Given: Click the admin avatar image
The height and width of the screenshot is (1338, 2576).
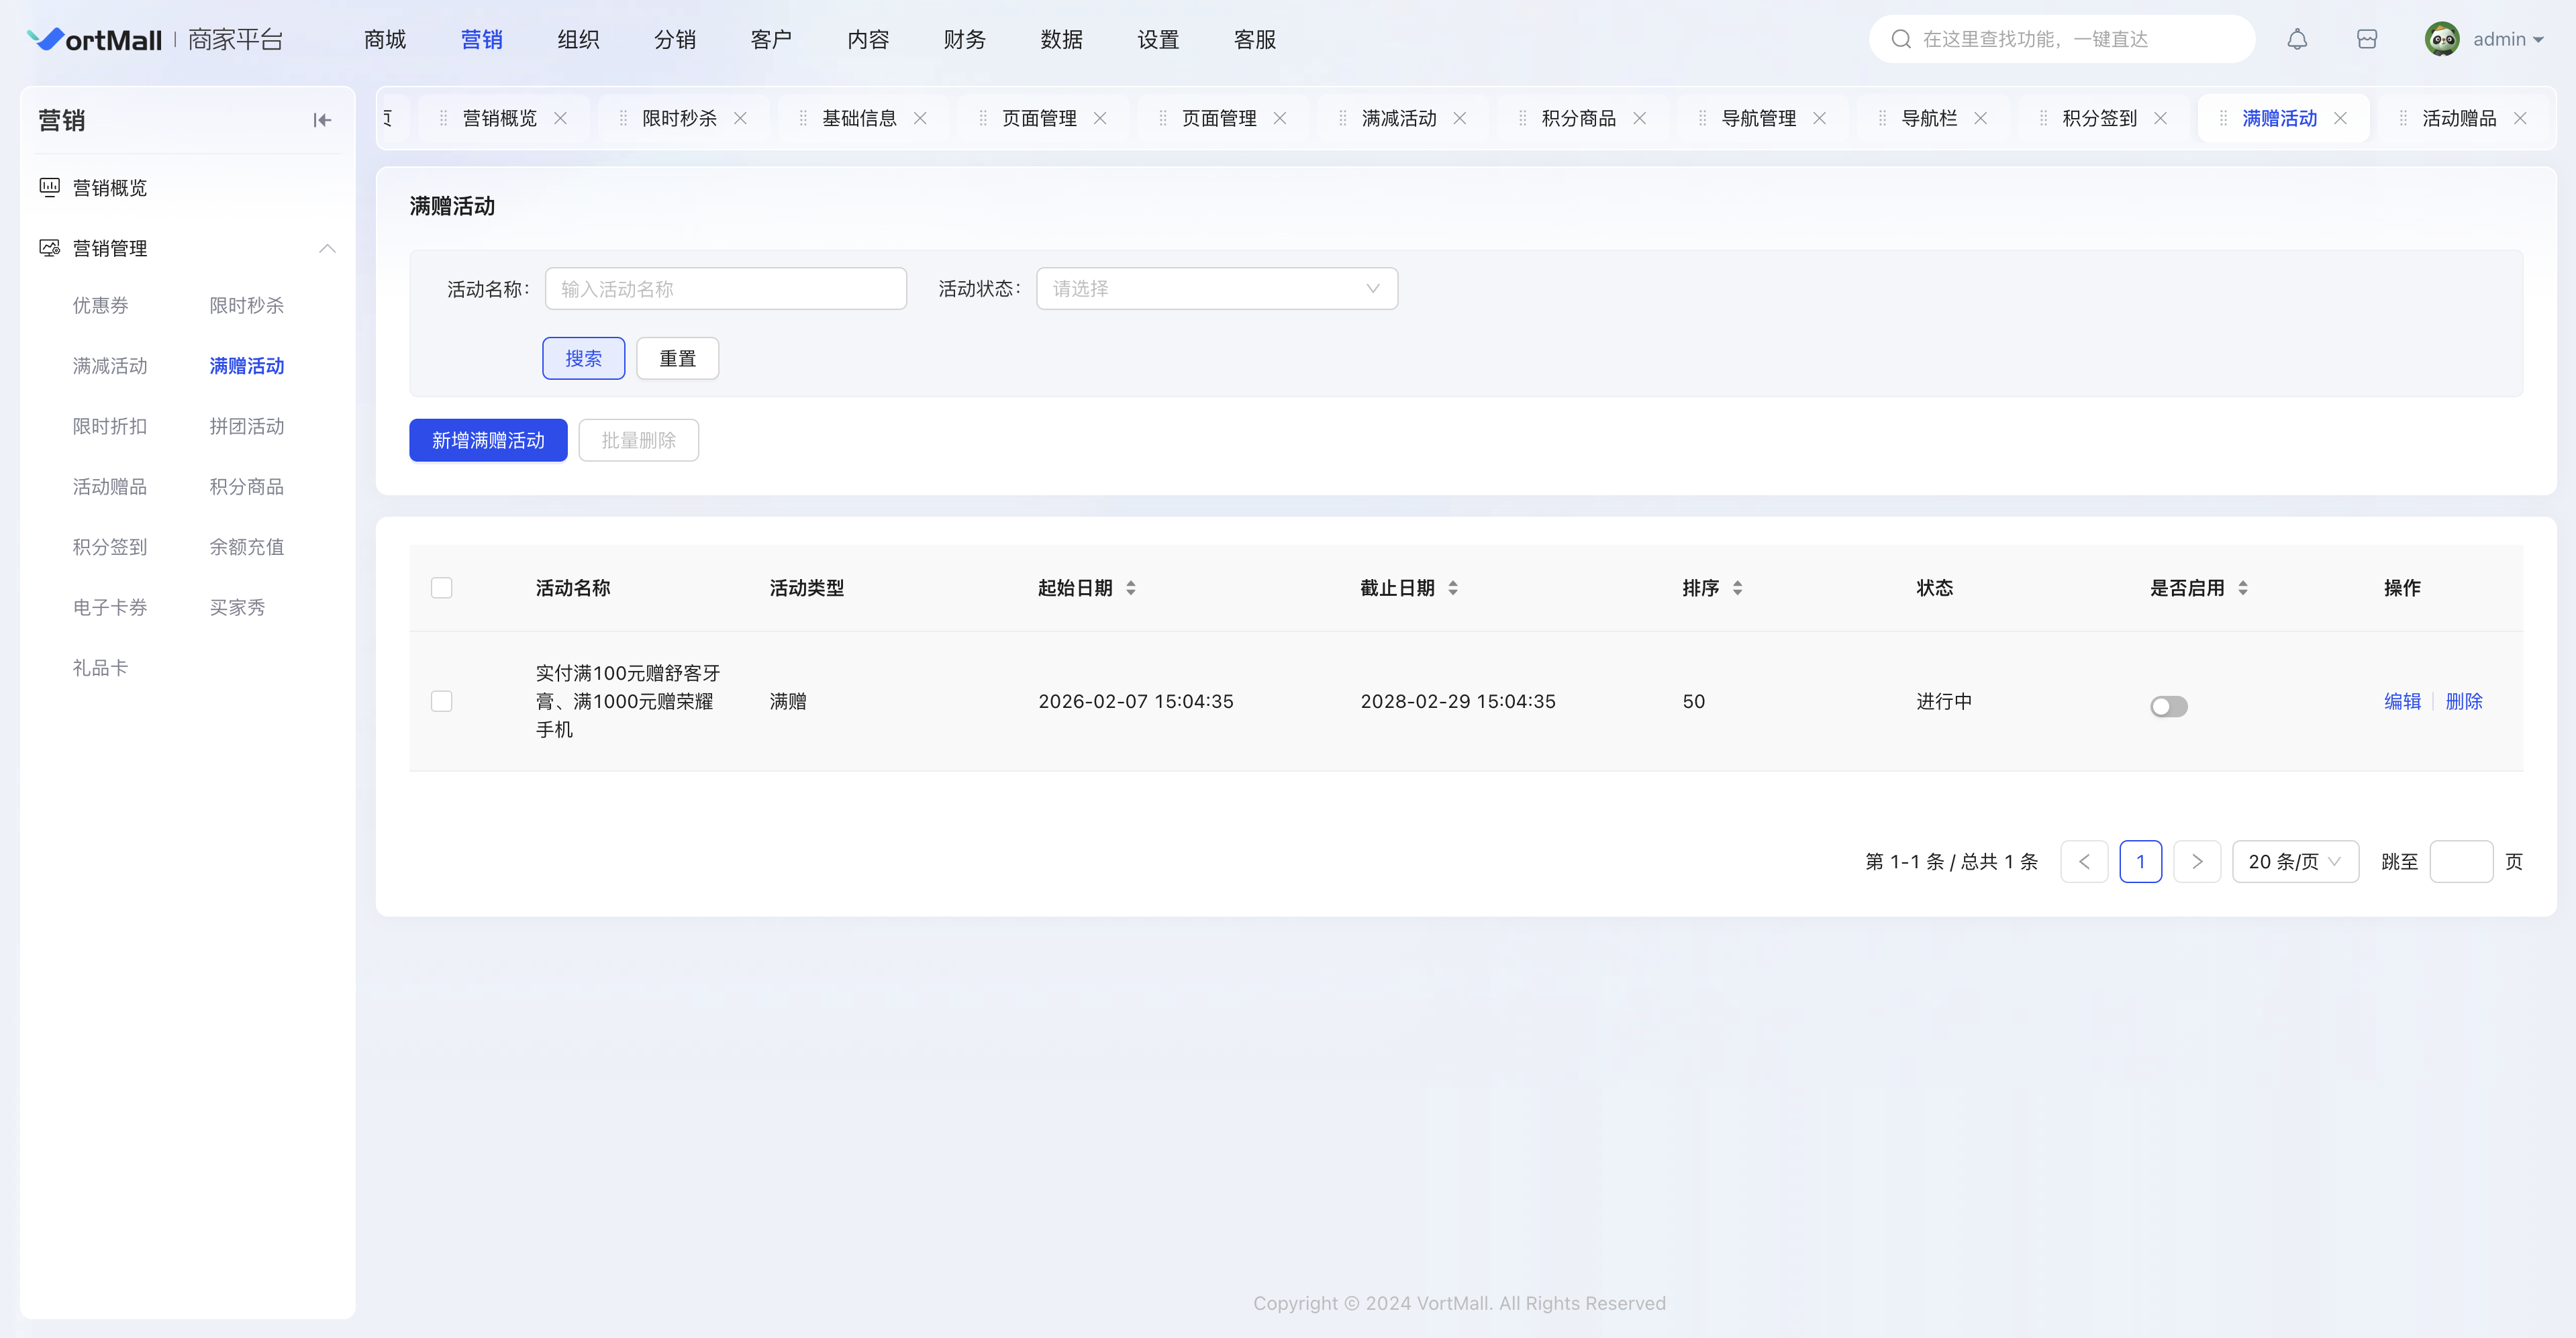Looking at the screenshot, I should [2441, 40].
